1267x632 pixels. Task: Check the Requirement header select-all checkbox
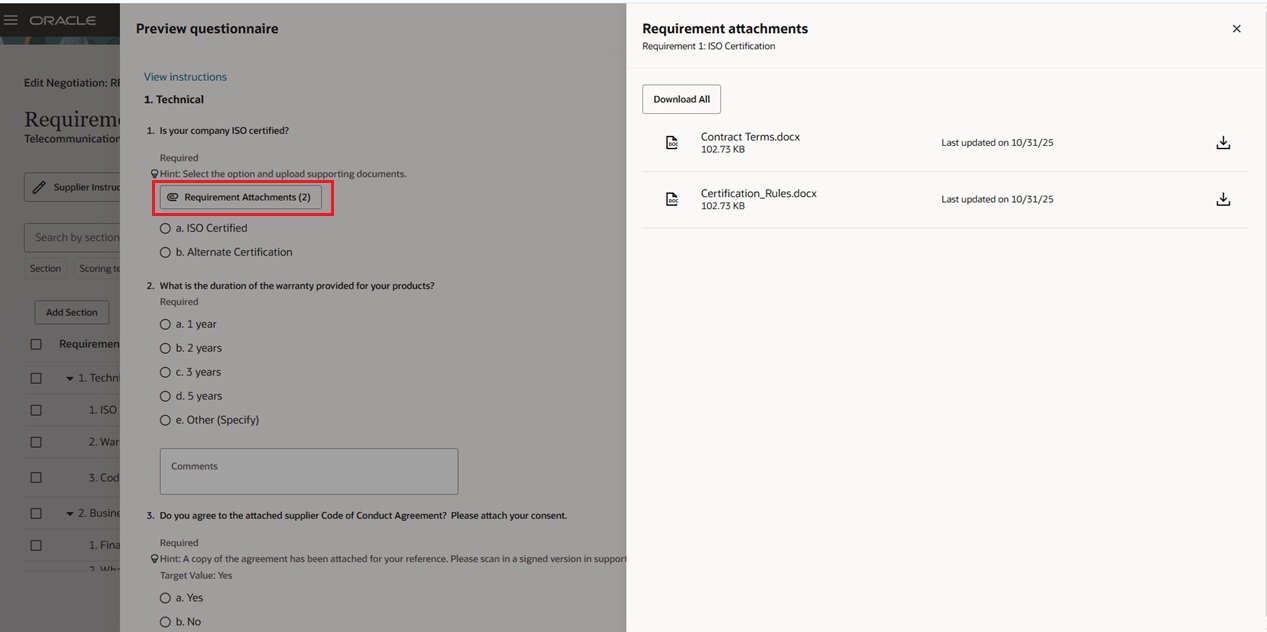coord(36,343)
